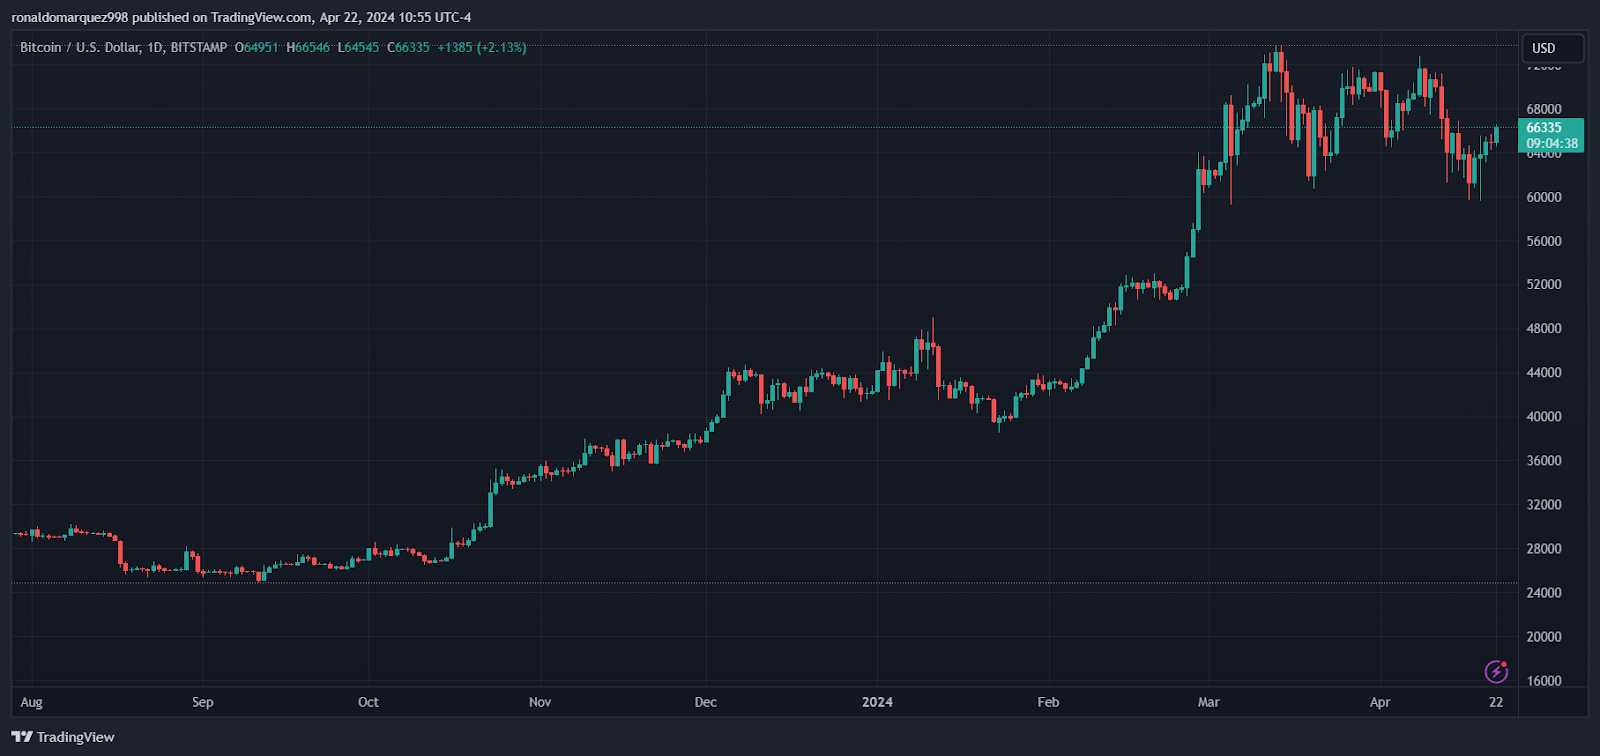
Task: Click the Apr time axis label
Action: point(1380,702)
